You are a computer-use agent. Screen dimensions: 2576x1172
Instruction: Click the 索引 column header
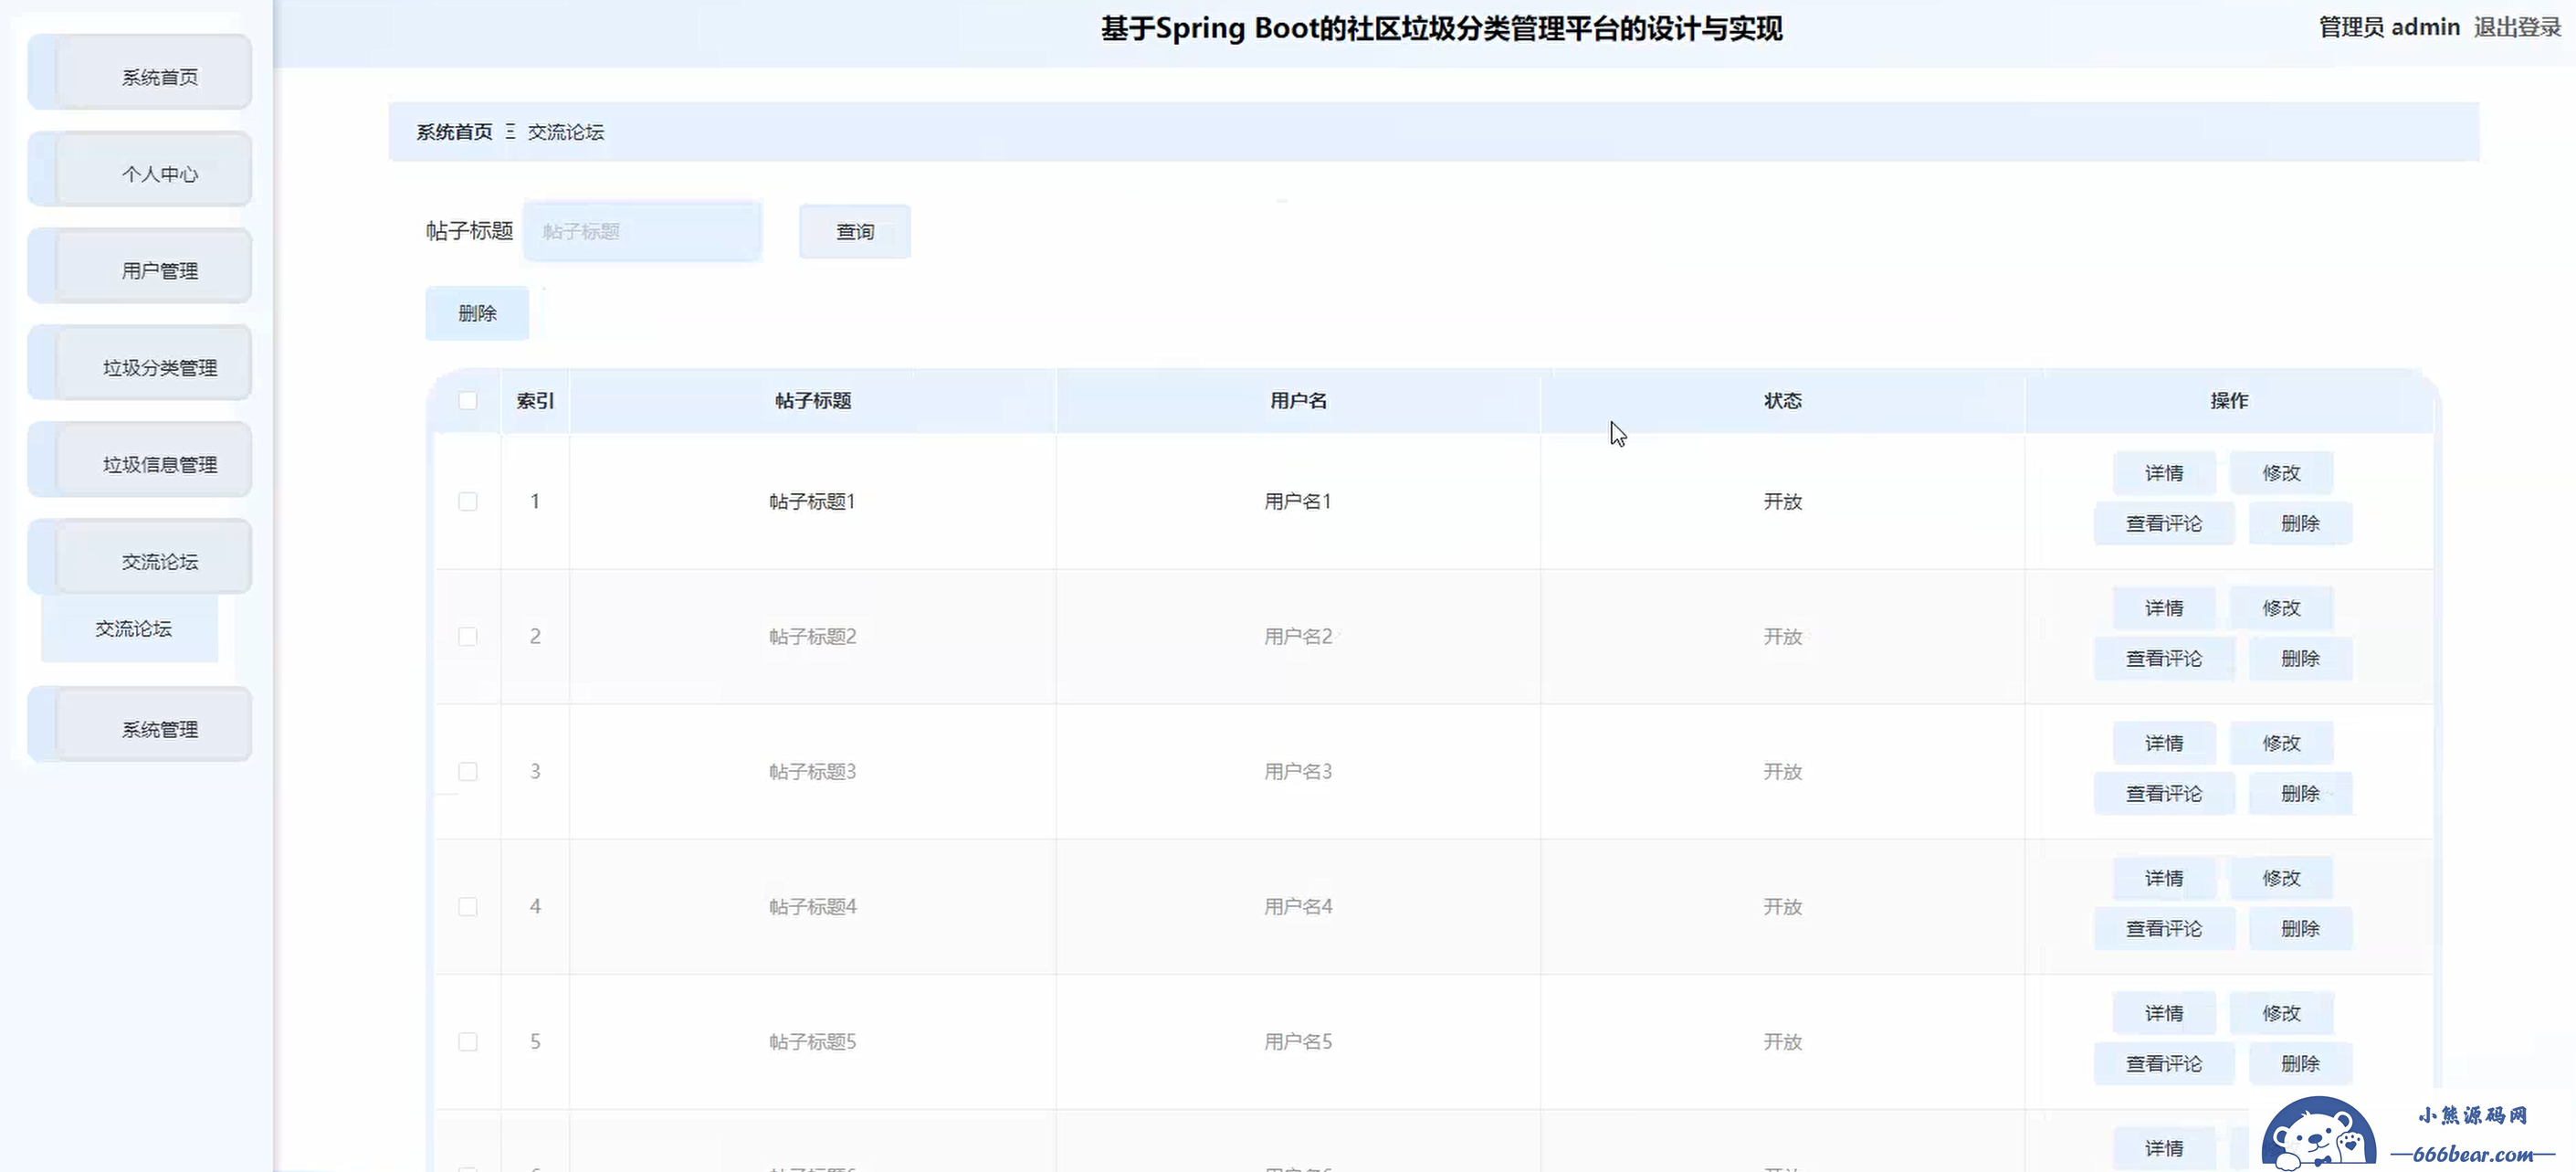click(x=535, y=401)
